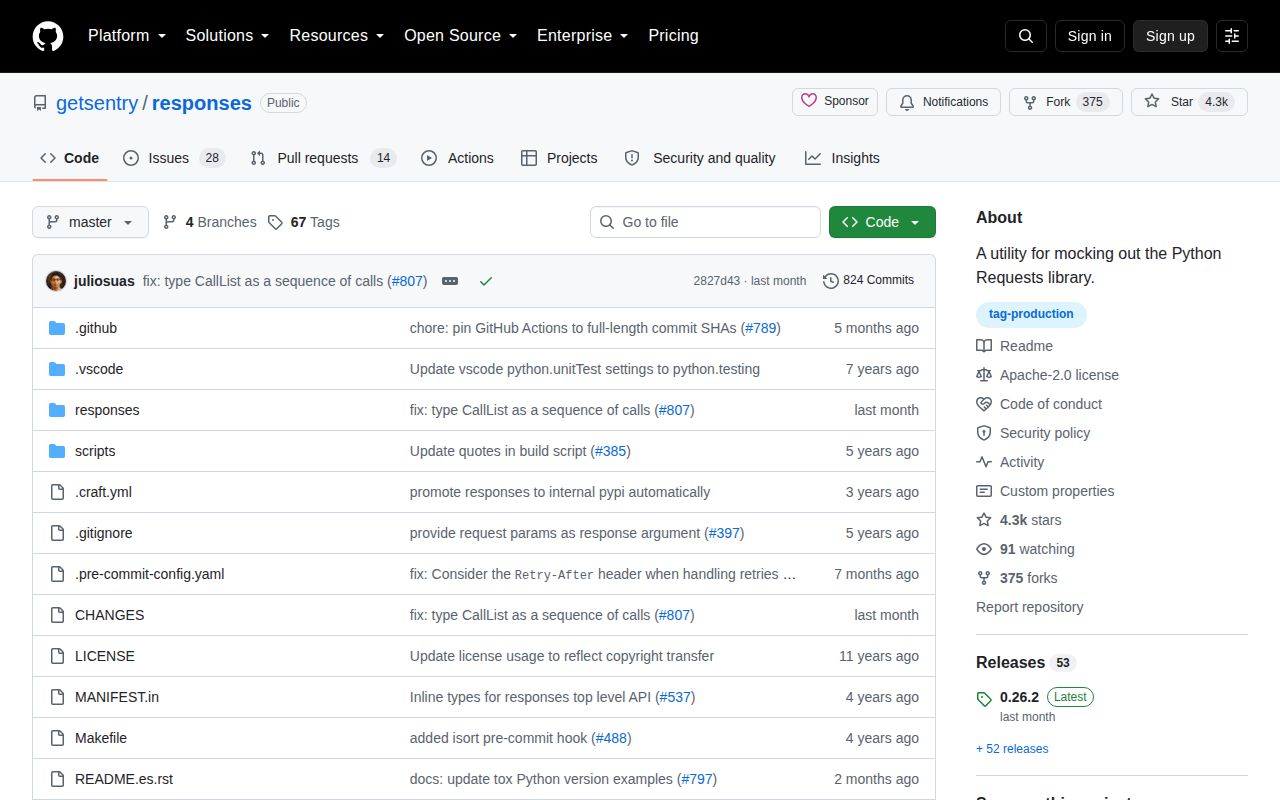Click the Notifications button
The image size is (1280, 800).
[x=943, y=102]
